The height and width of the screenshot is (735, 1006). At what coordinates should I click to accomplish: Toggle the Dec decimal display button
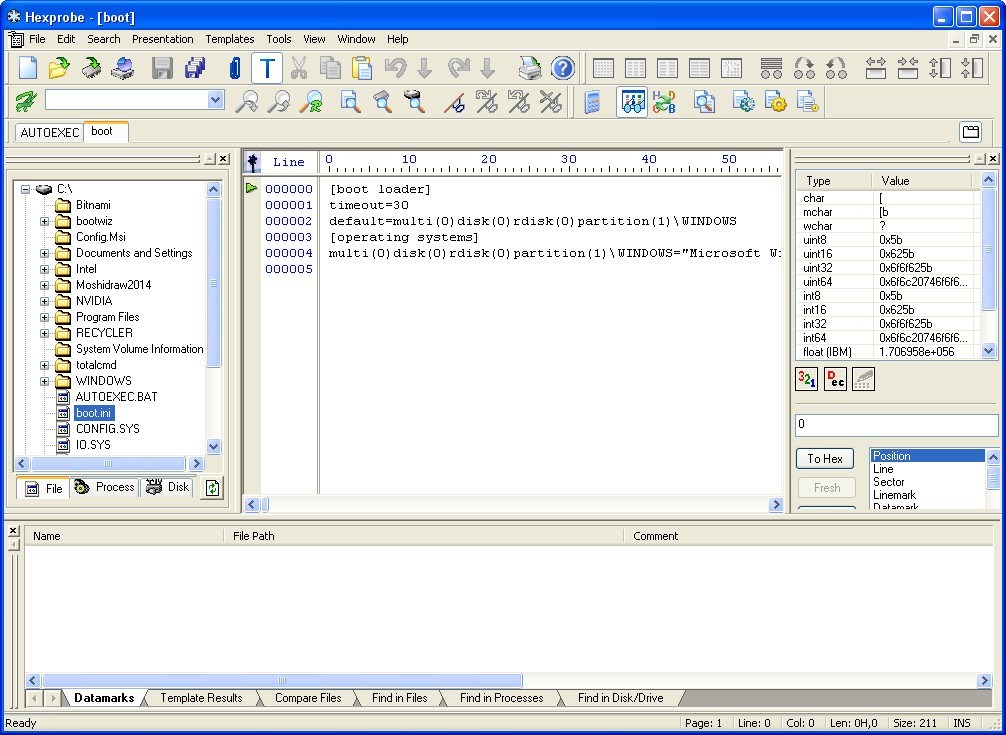(x=835, y=379)
